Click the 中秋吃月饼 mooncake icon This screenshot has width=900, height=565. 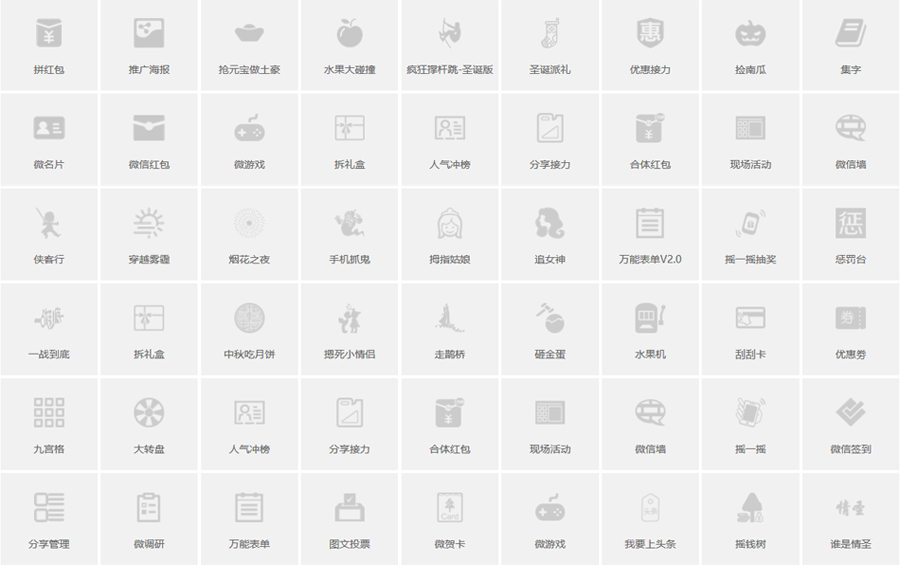pos(249,318)
